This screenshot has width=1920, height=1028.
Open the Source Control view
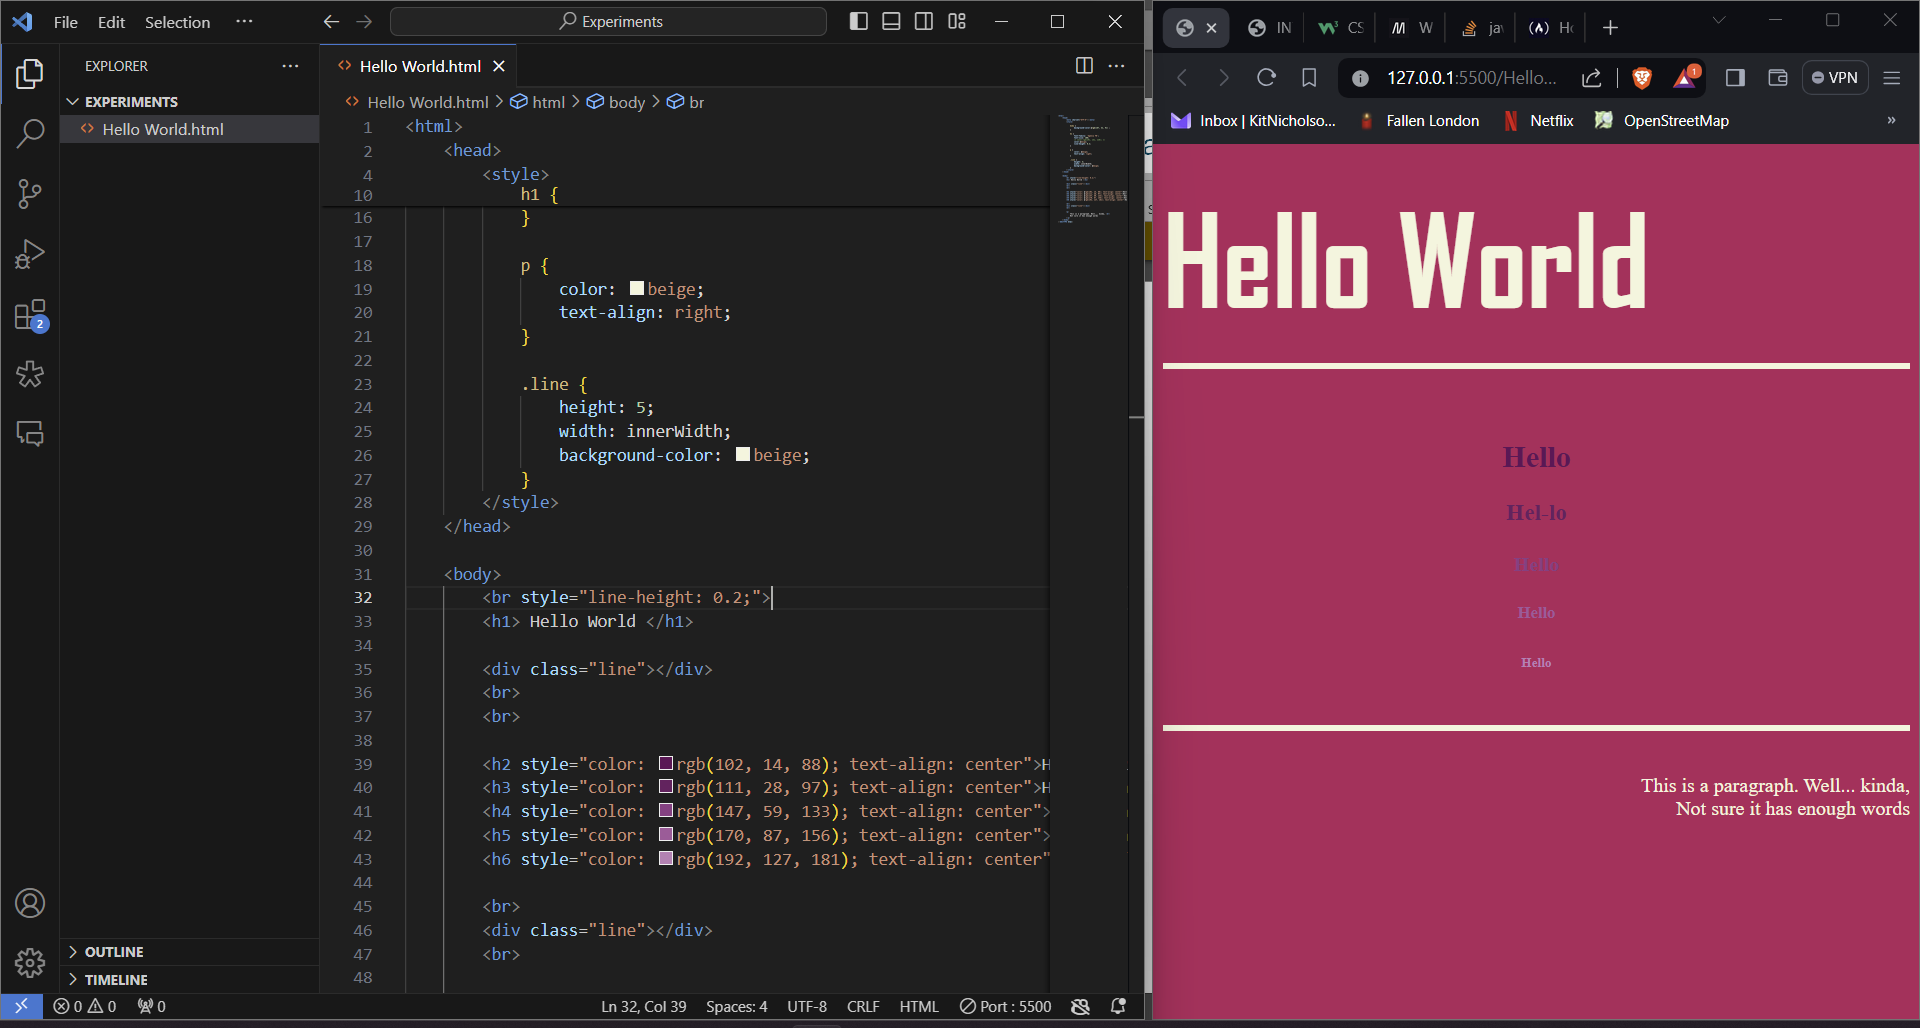point(30,194)
